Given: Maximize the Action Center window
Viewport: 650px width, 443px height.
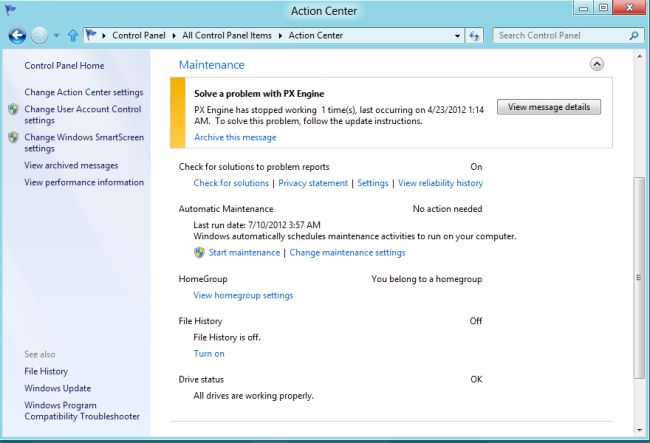Looking at the screenshot, I should pos(603,8).
